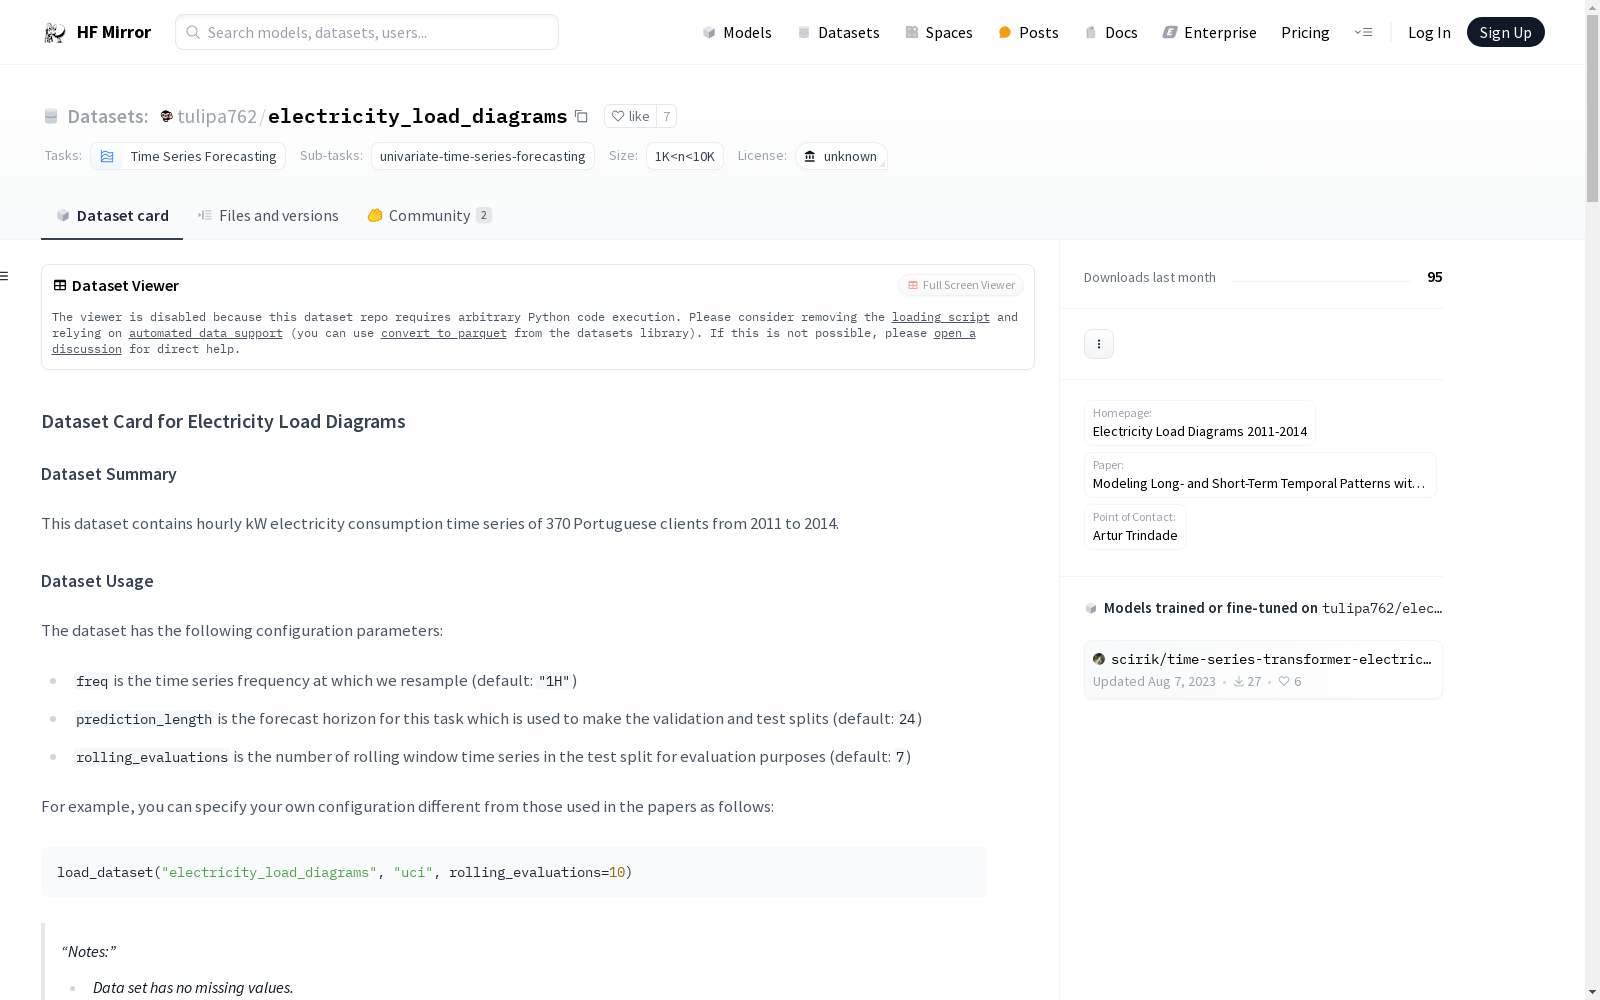The height and width of the screenshot is (1000, 1600).
Task: Follow the automated data support link
Action: 206,333
